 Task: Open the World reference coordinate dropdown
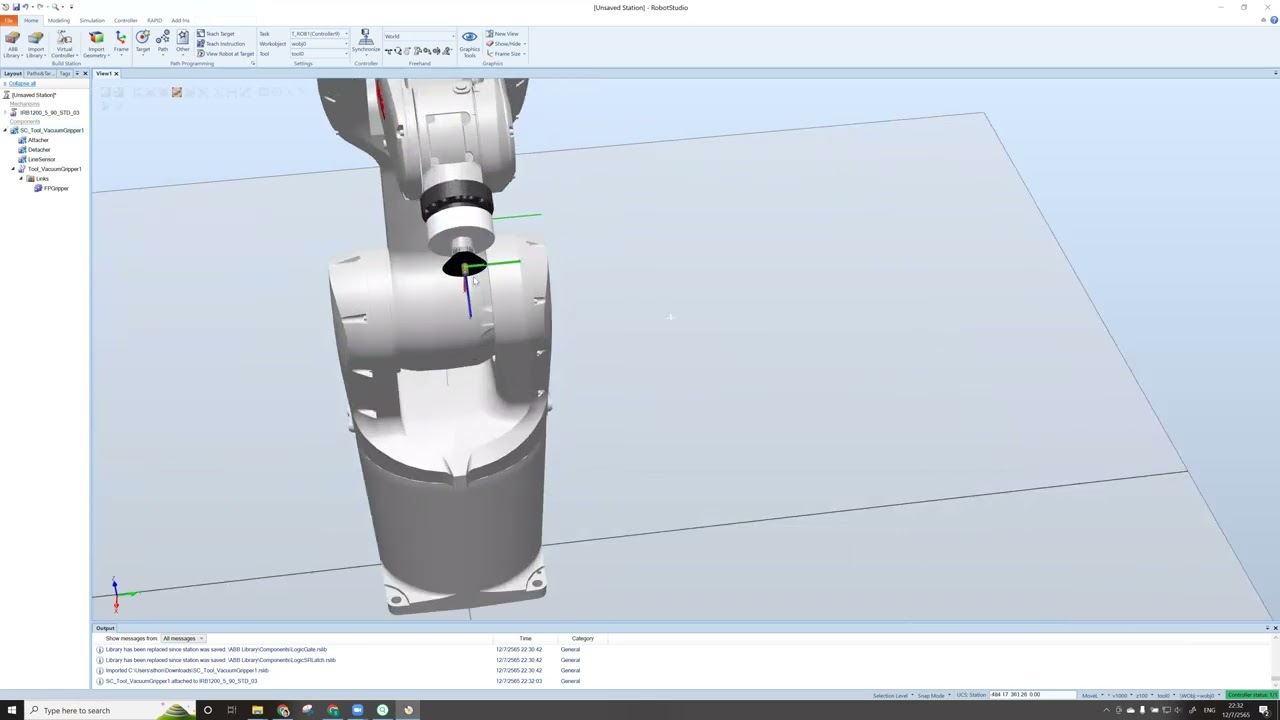click(x=418, y=37)
